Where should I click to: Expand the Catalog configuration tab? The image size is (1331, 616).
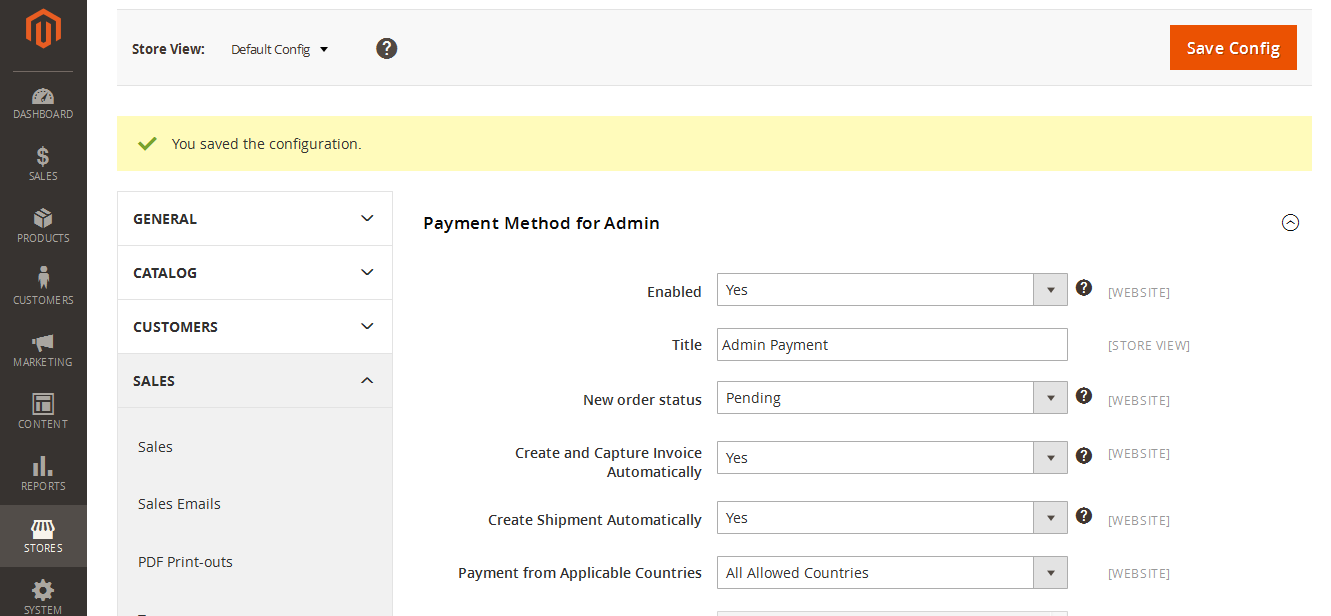pos(254,273)
